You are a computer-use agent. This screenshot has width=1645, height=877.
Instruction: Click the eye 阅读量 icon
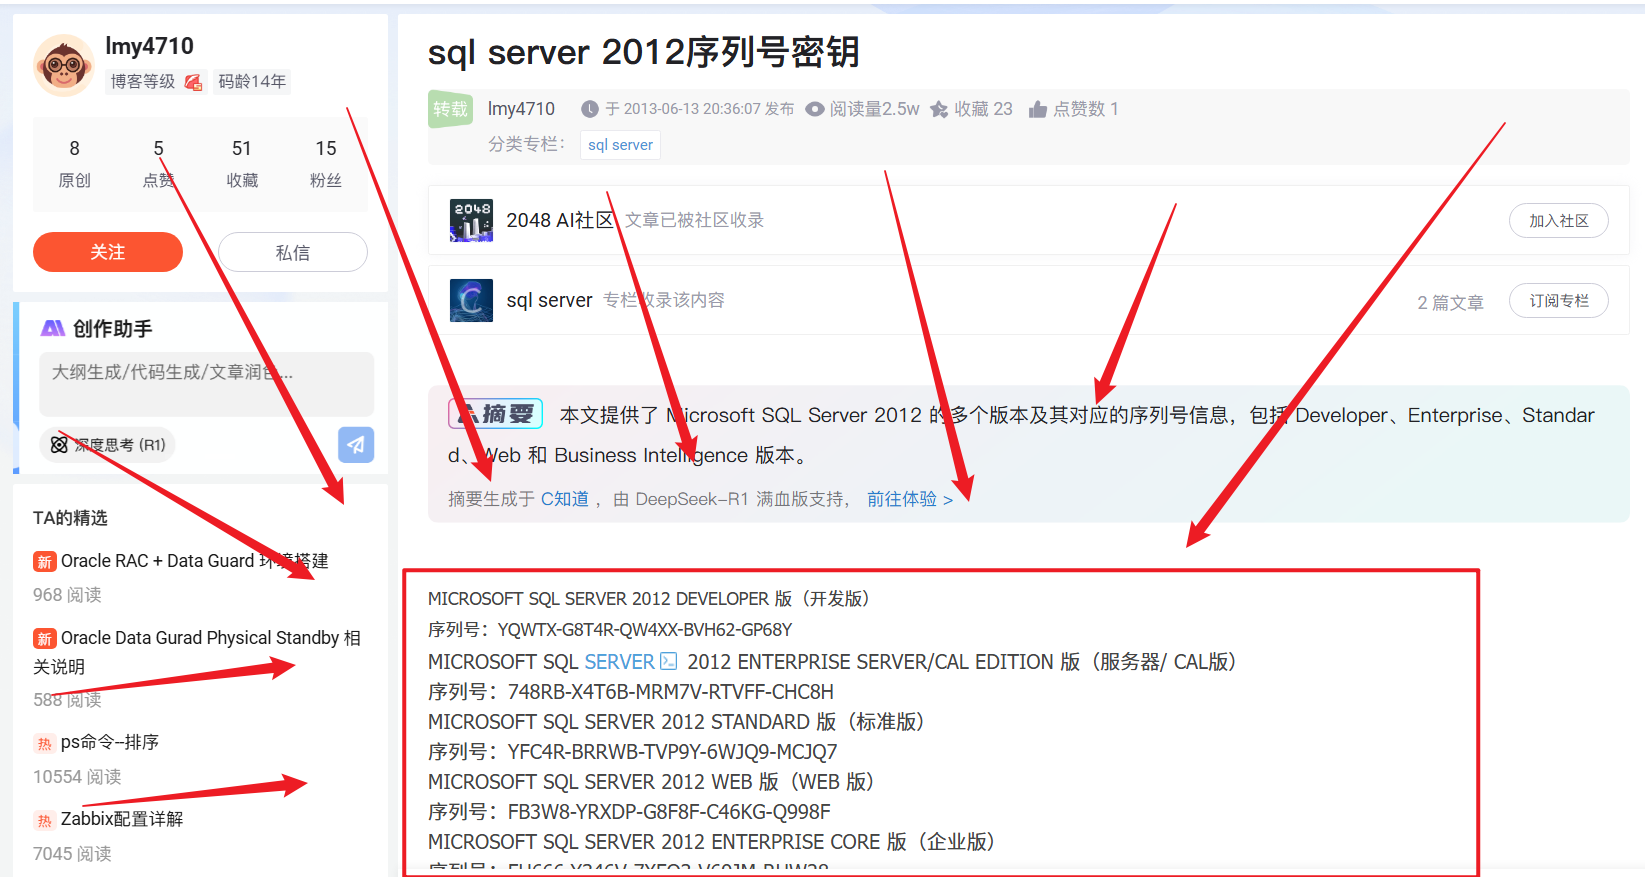[815, 109]
